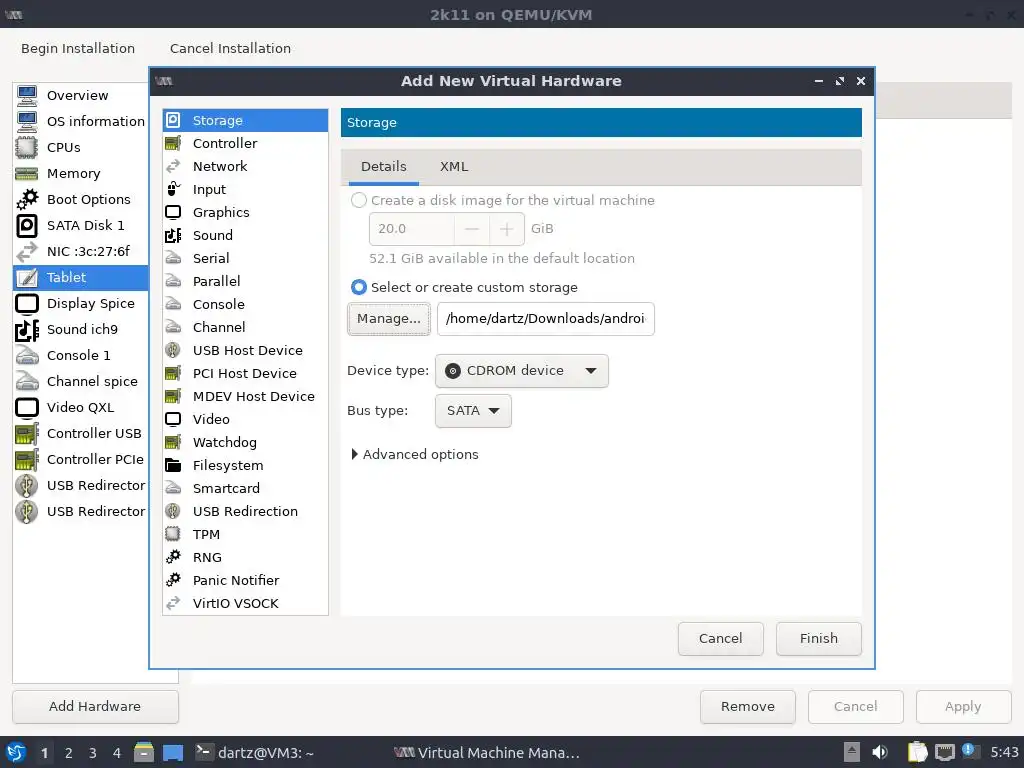Increase disk size with plus button
This screenshot has height=768, width=1024.
tap(506, 229)
